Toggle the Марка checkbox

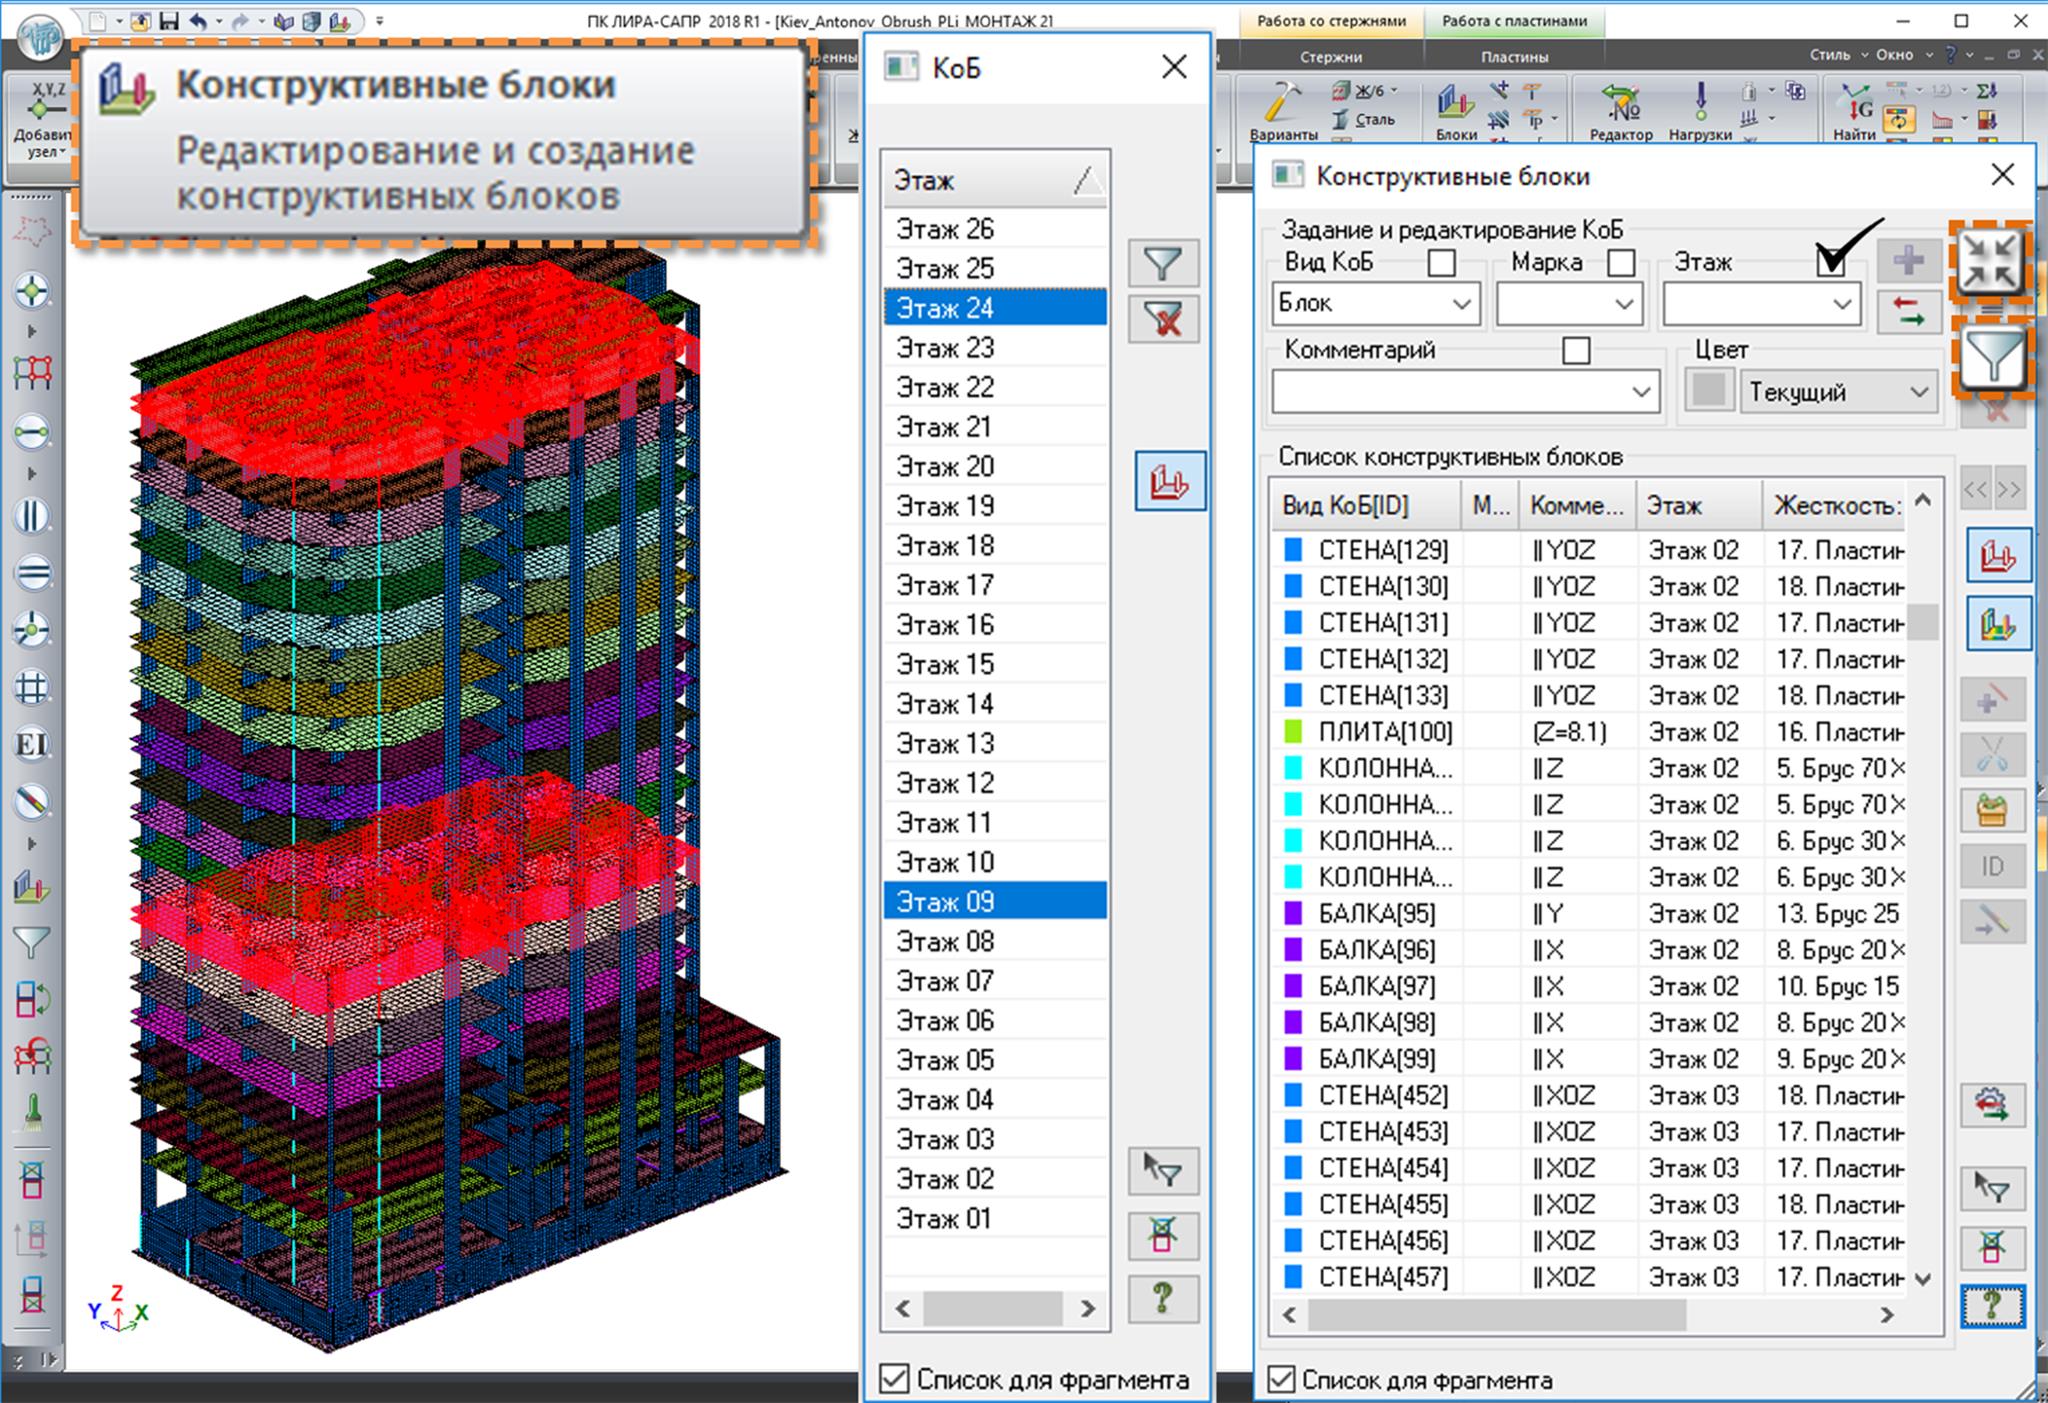tap(1620, 263)
